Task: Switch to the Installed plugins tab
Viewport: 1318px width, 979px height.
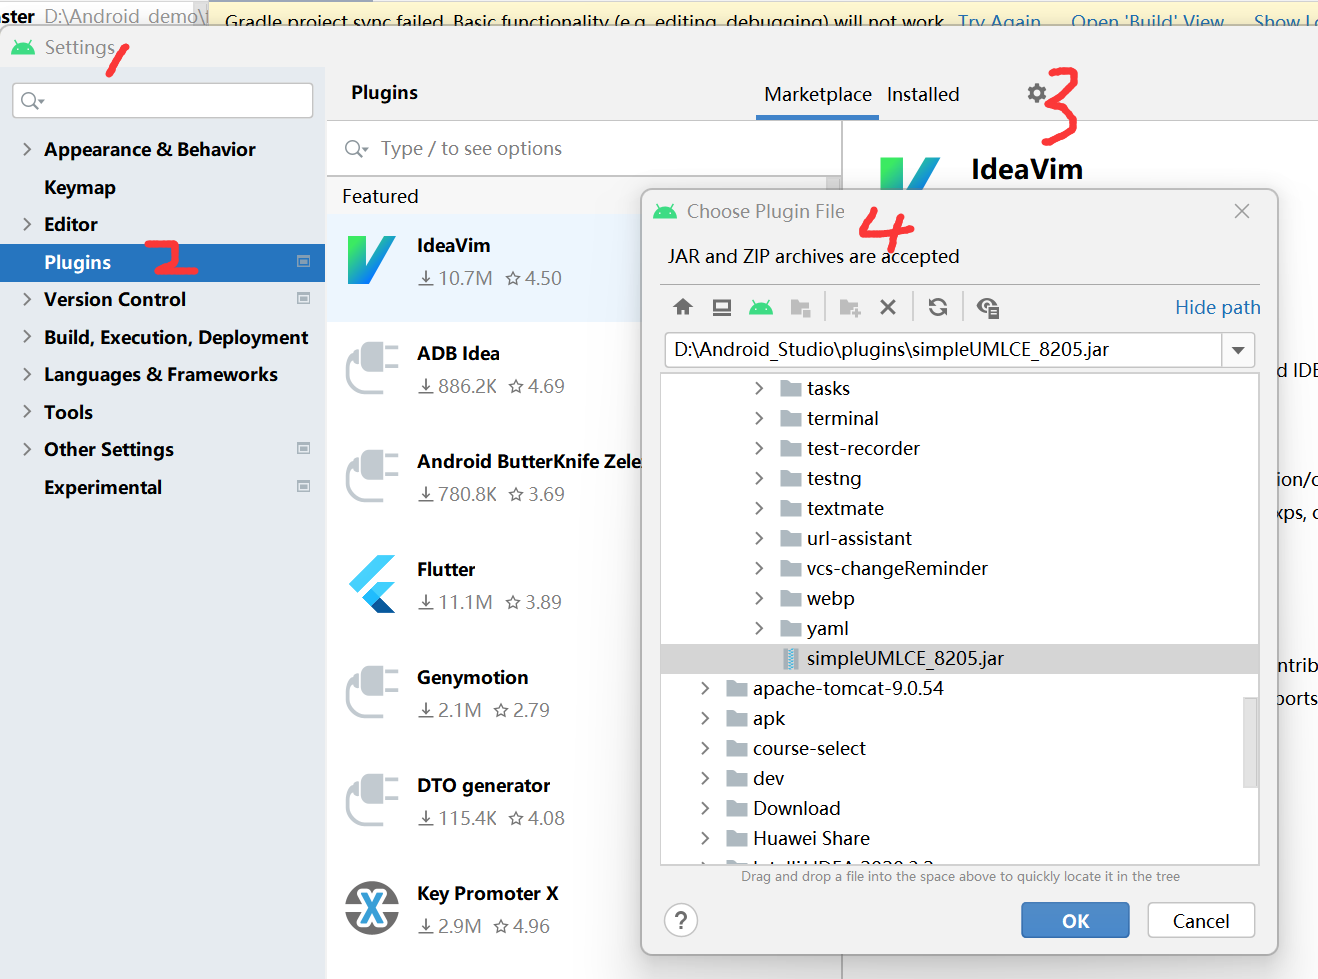Action: coord(923,95)
